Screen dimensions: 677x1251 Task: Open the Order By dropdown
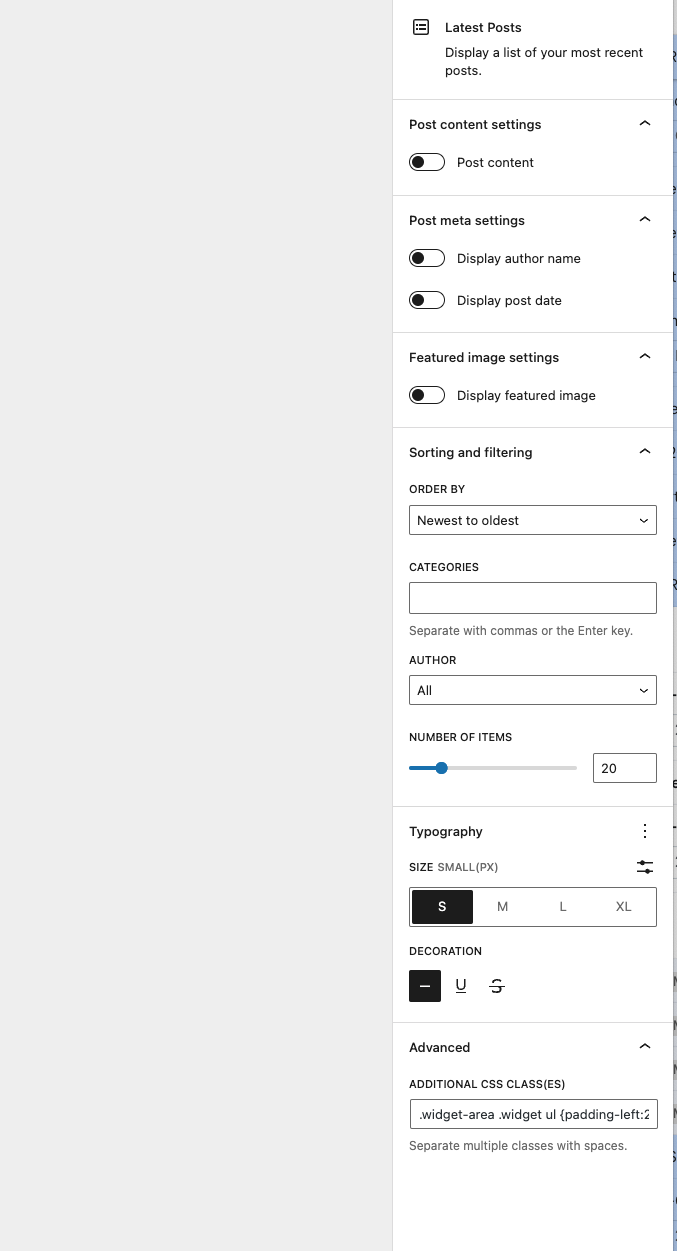pos(532,520)
